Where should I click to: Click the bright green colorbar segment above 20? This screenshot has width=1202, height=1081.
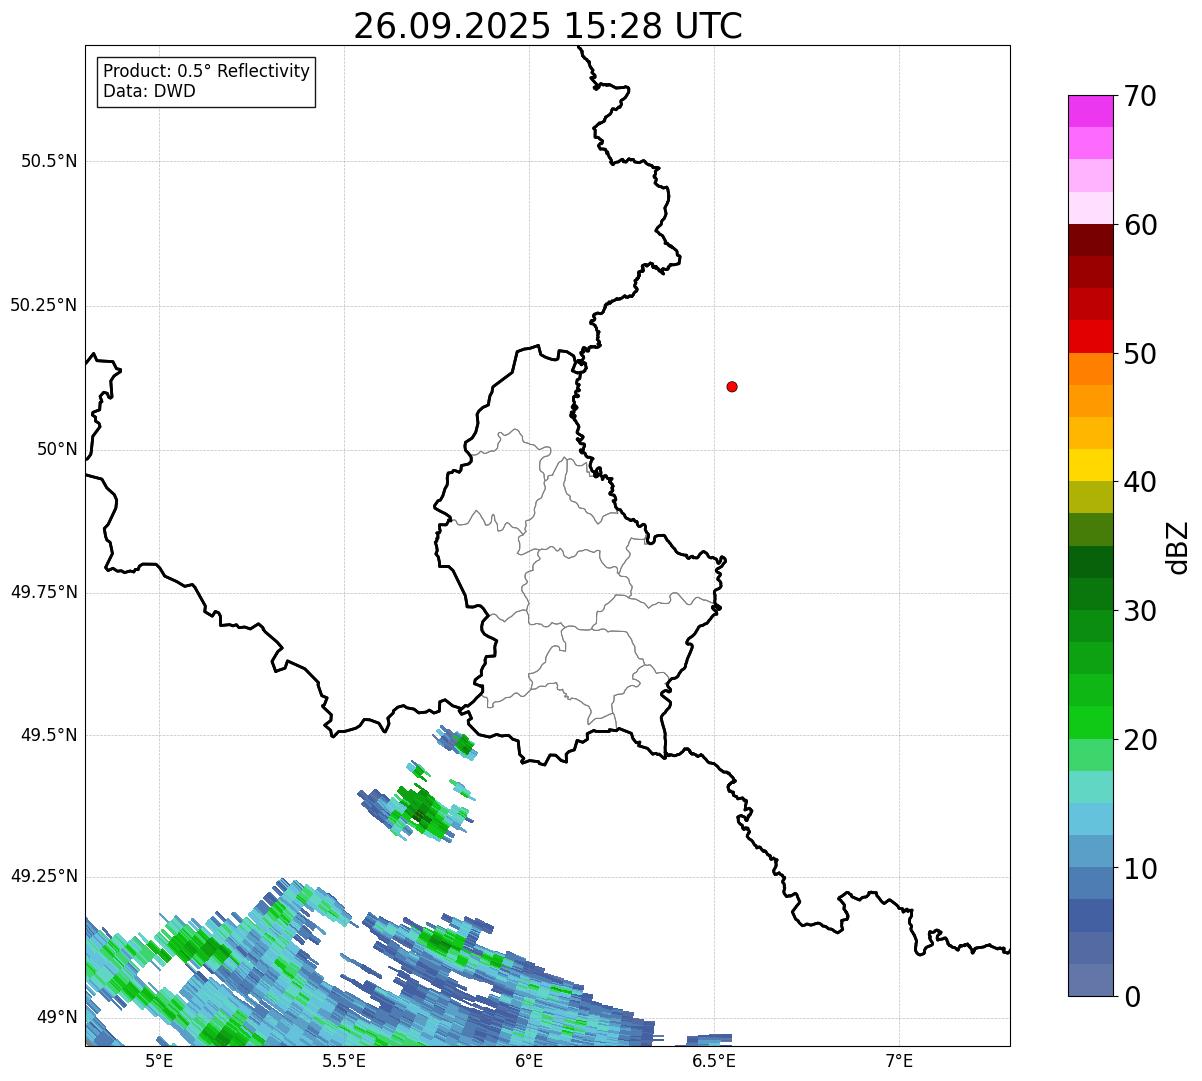(x=1090, y=722)
